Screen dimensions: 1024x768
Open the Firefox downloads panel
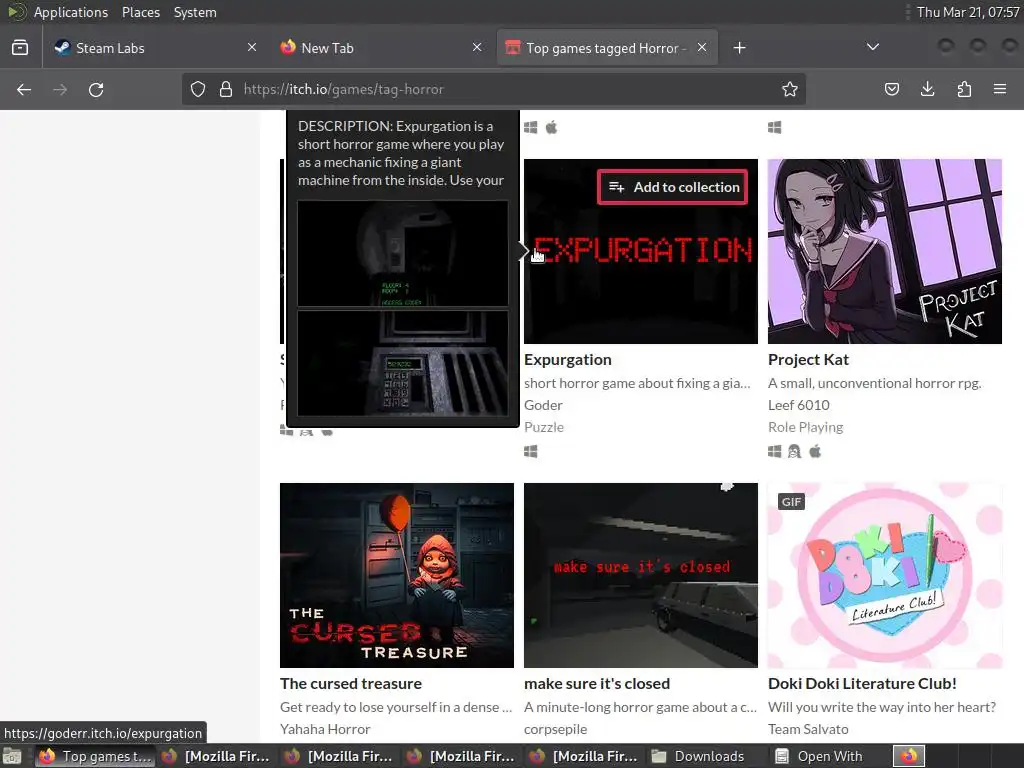pos(927,89)
